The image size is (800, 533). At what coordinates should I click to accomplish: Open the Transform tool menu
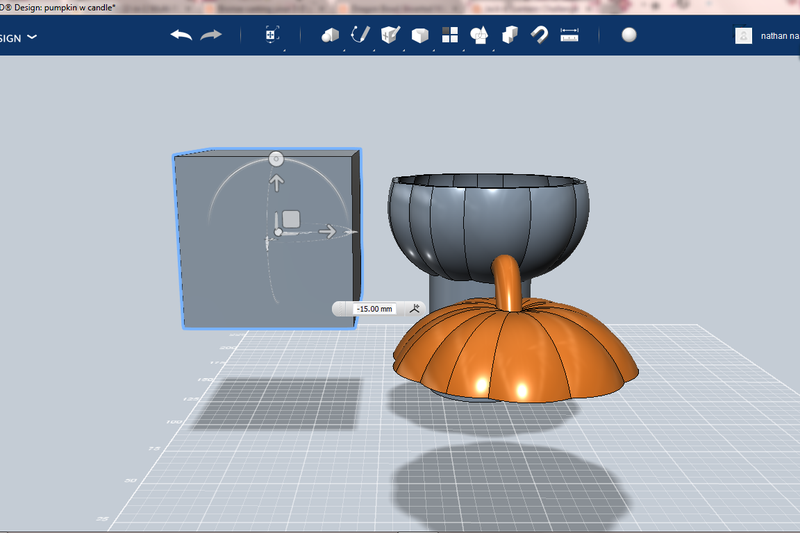[271, 35]
